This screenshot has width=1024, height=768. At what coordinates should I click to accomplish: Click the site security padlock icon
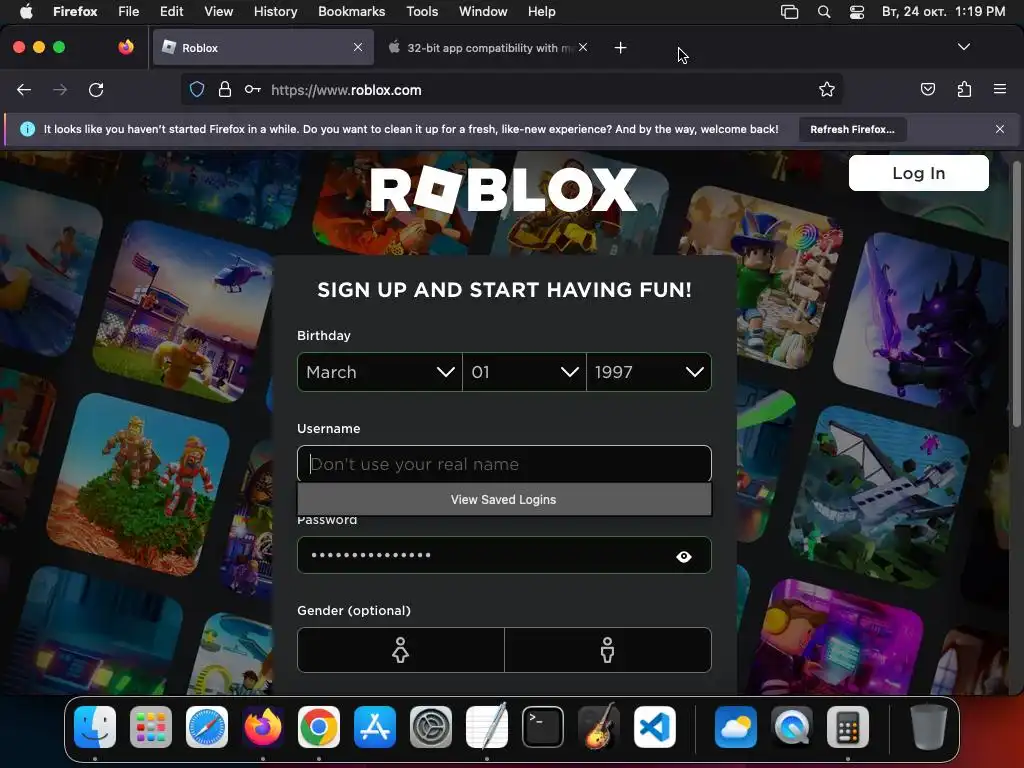[x=225, y=89]
